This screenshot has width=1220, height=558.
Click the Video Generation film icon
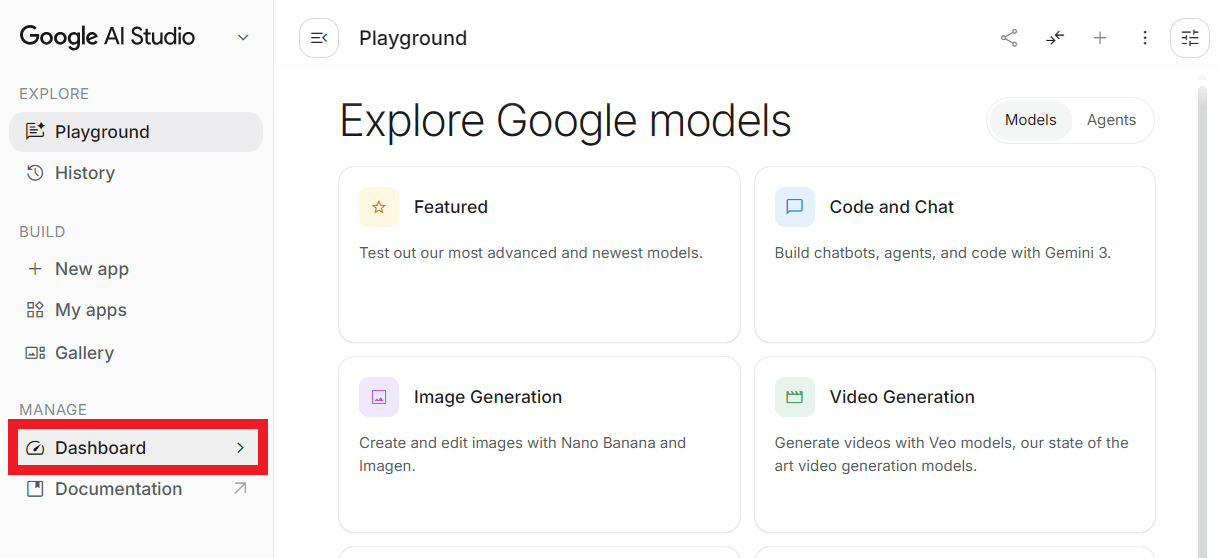pyautogui.click(x=795, y=397)
